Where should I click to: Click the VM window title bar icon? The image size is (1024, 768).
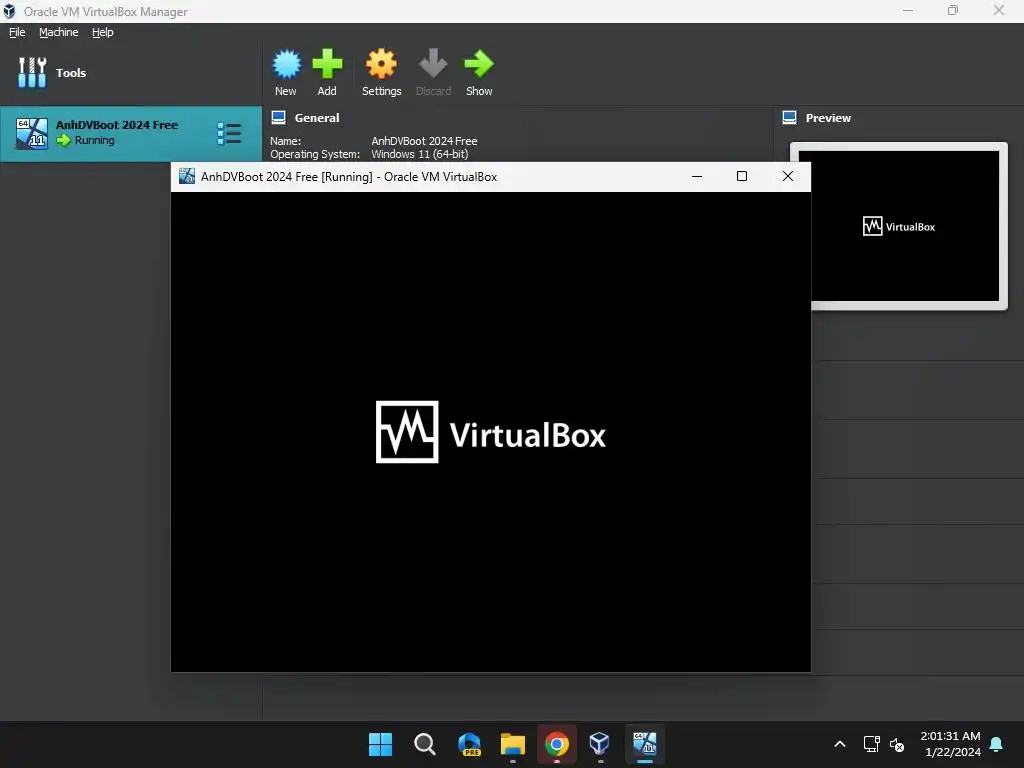tap(187, 176)
